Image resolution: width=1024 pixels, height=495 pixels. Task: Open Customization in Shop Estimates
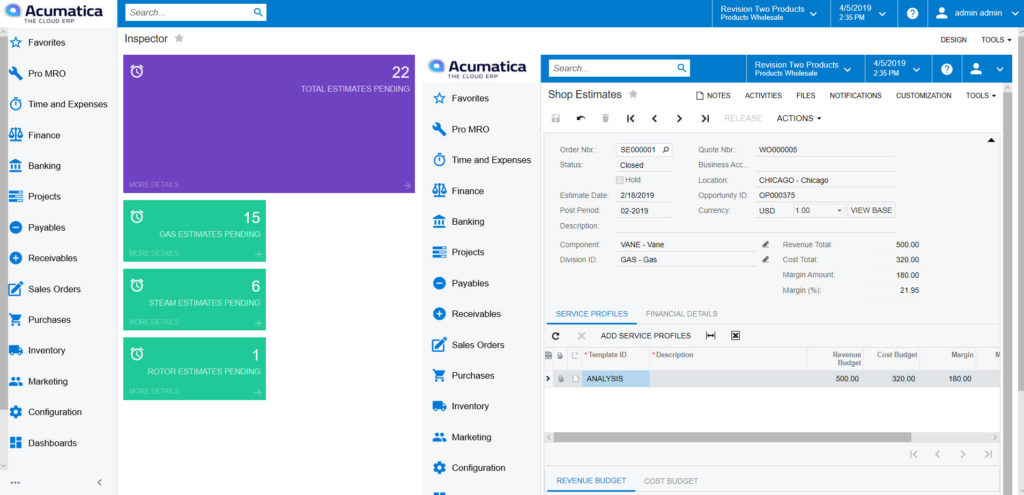(923, 95)
